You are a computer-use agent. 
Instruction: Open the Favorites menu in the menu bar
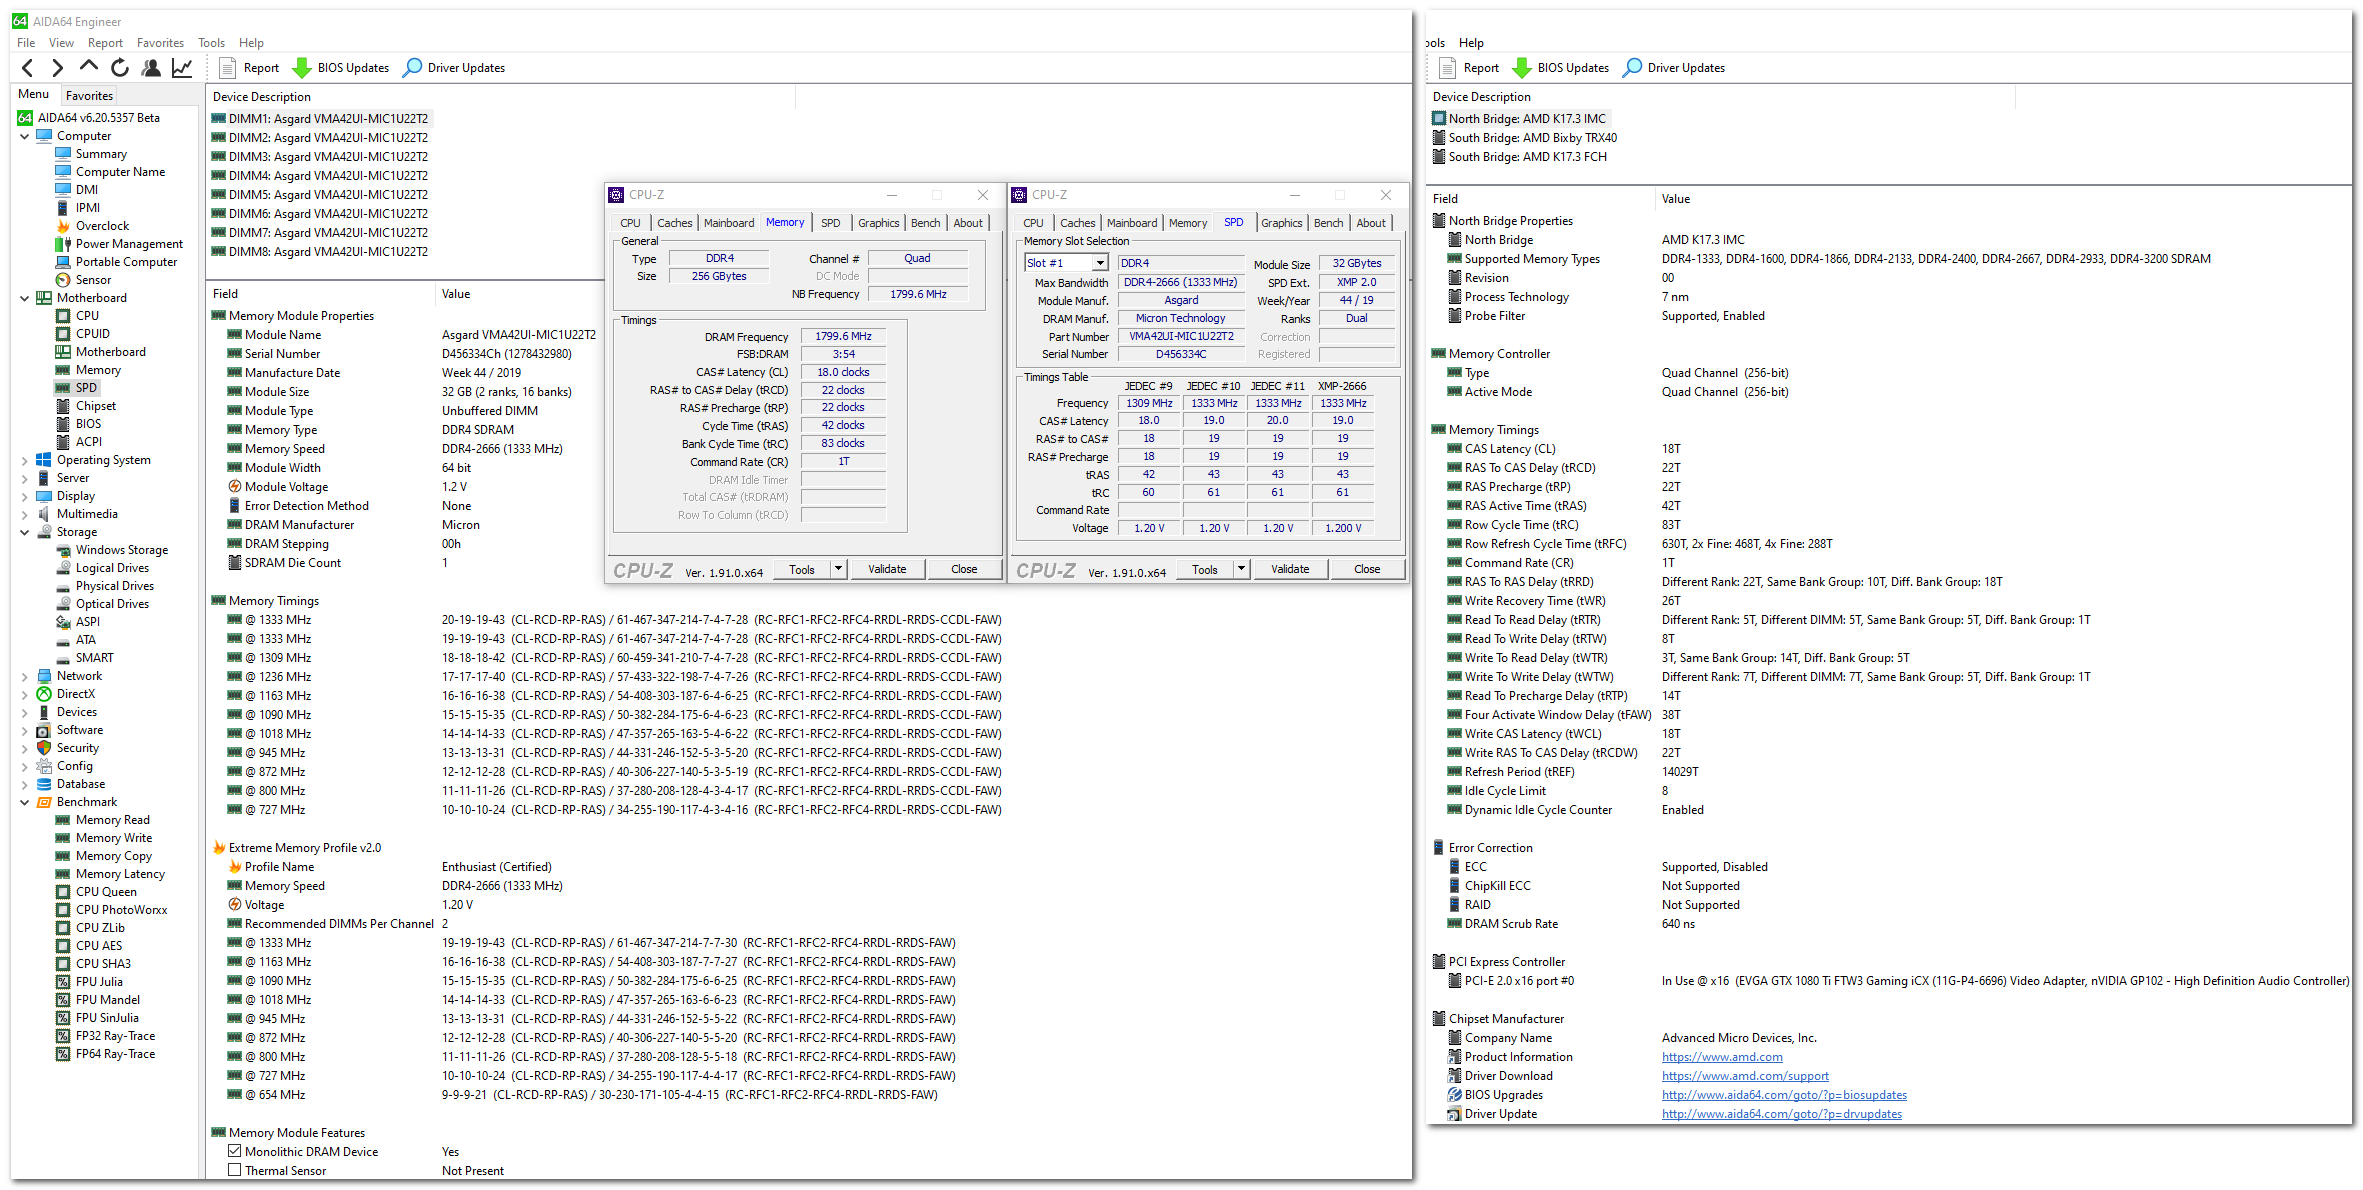(x=160, y=43)
